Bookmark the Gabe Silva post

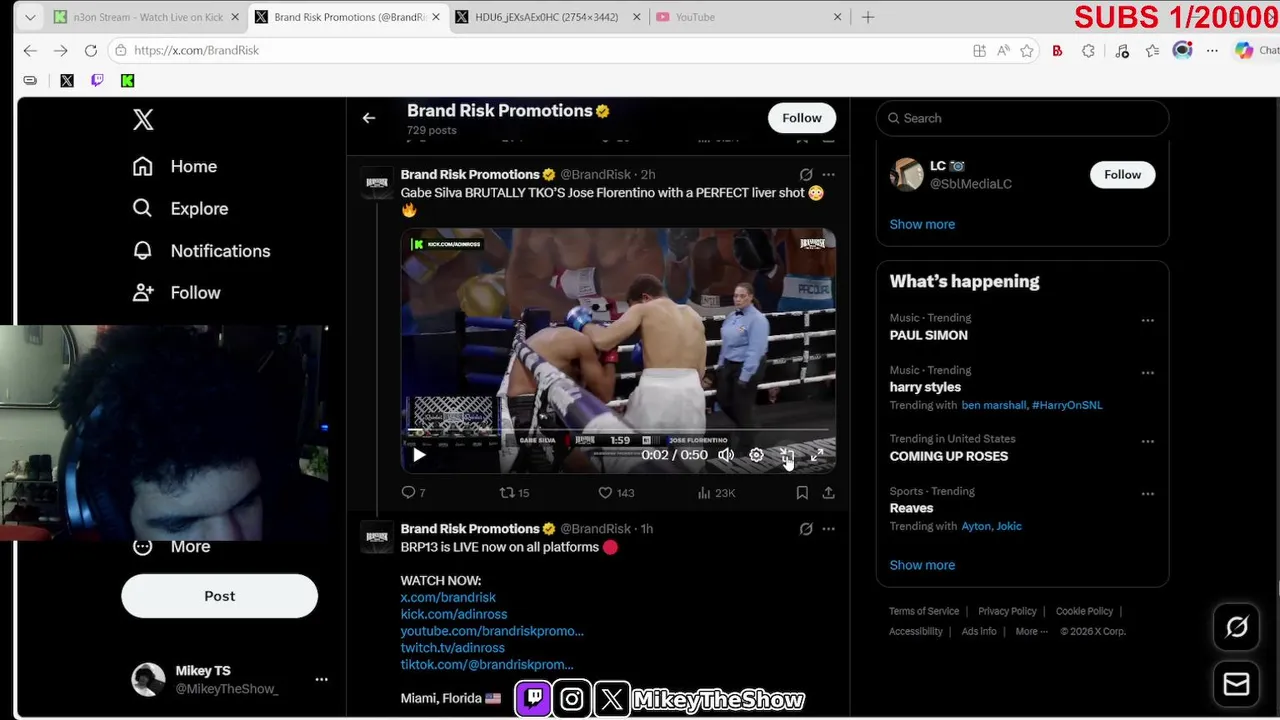pos(802,493)
